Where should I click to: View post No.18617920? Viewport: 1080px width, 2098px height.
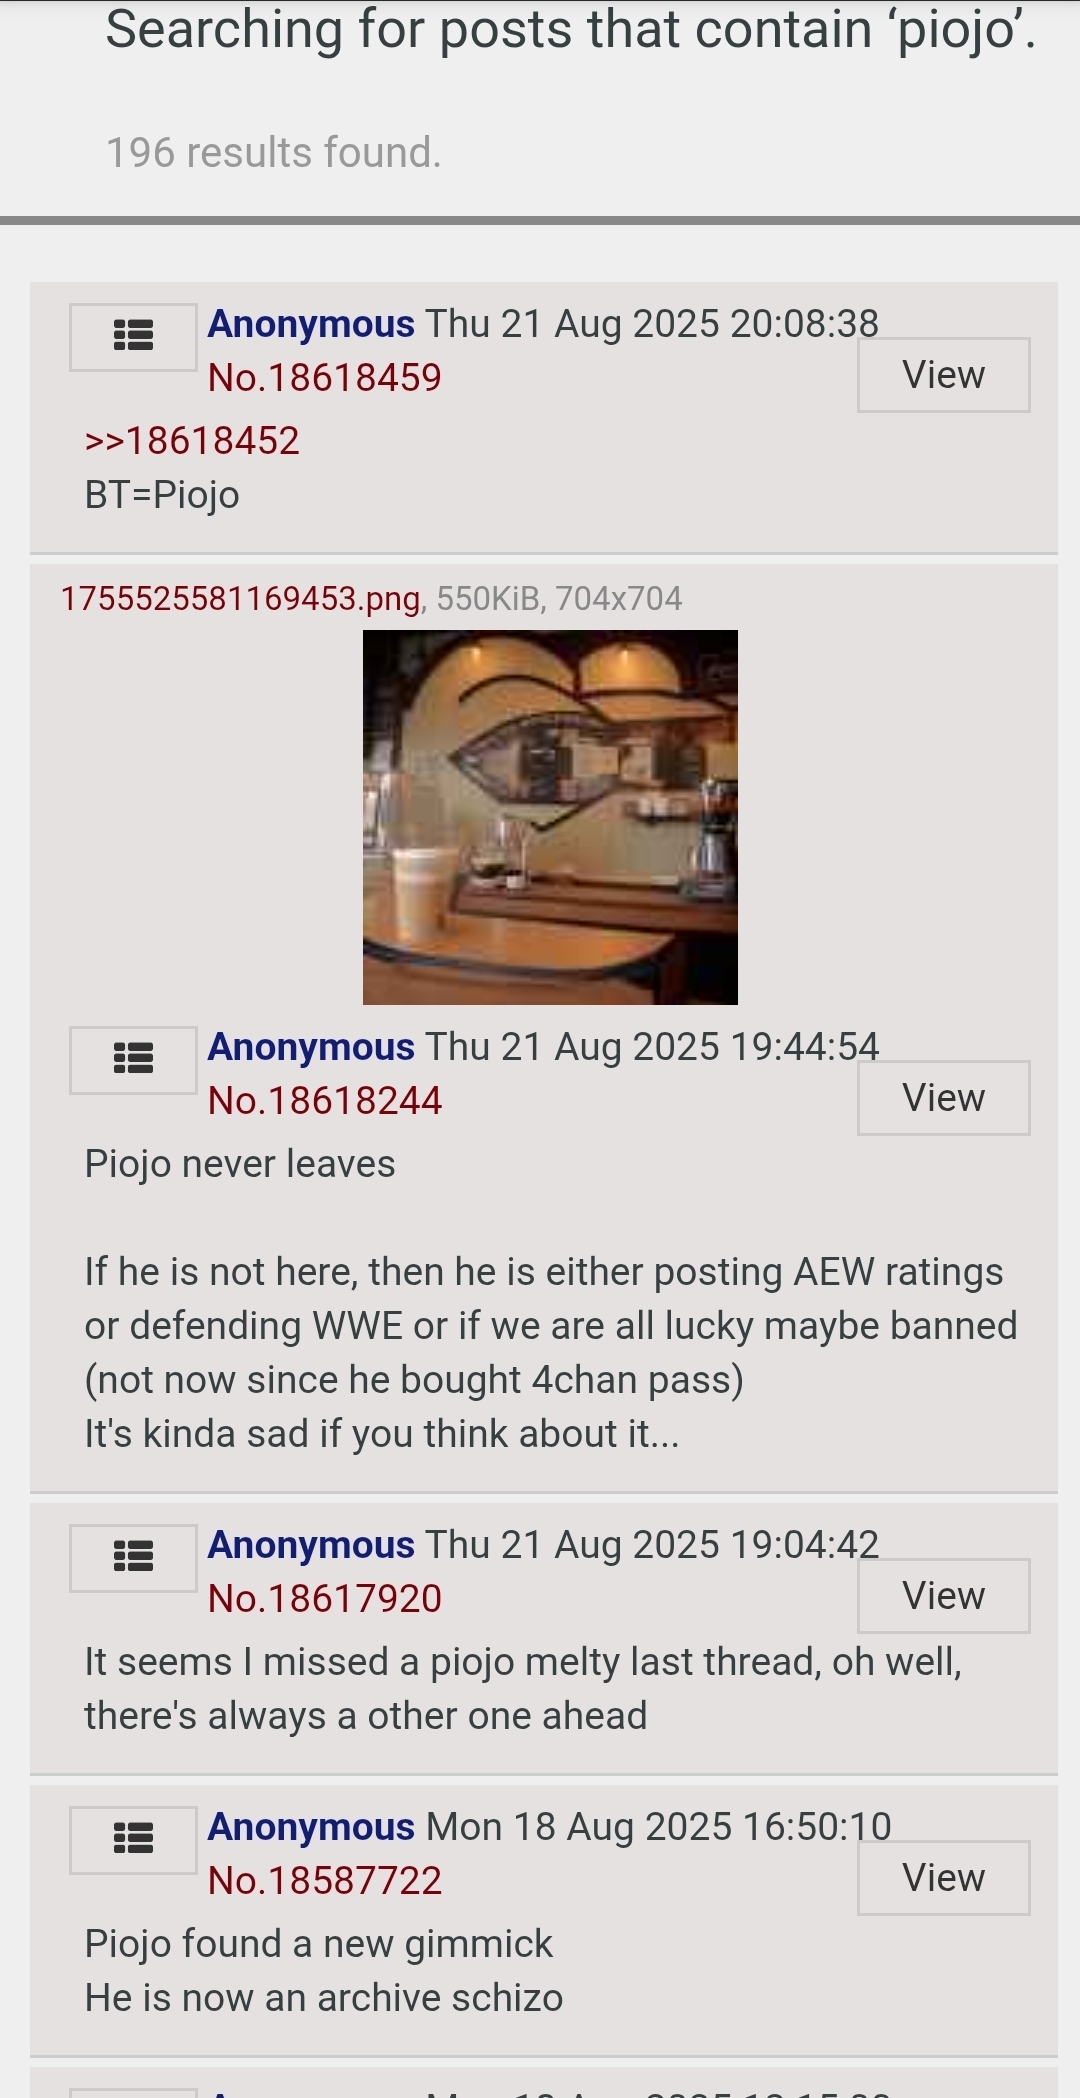(x=943, y=1596)
